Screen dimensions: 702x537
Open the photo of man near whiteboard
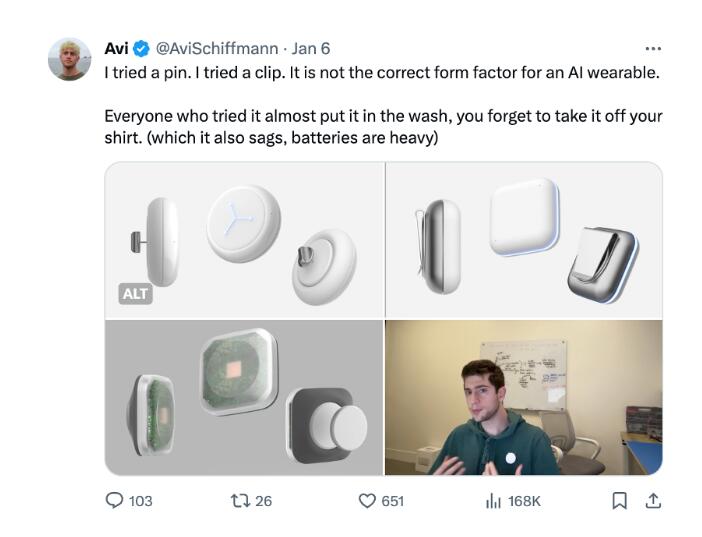(524, 397)
